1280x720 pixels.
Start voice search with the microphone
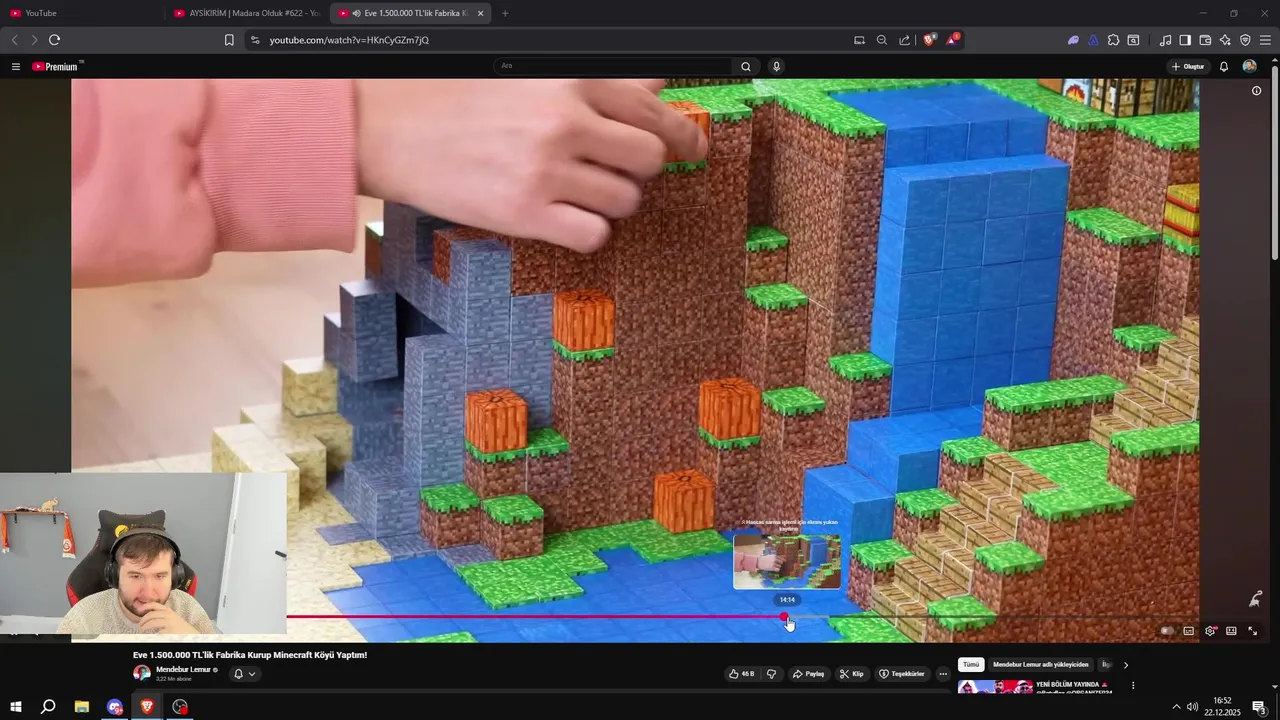click(776, 66)
